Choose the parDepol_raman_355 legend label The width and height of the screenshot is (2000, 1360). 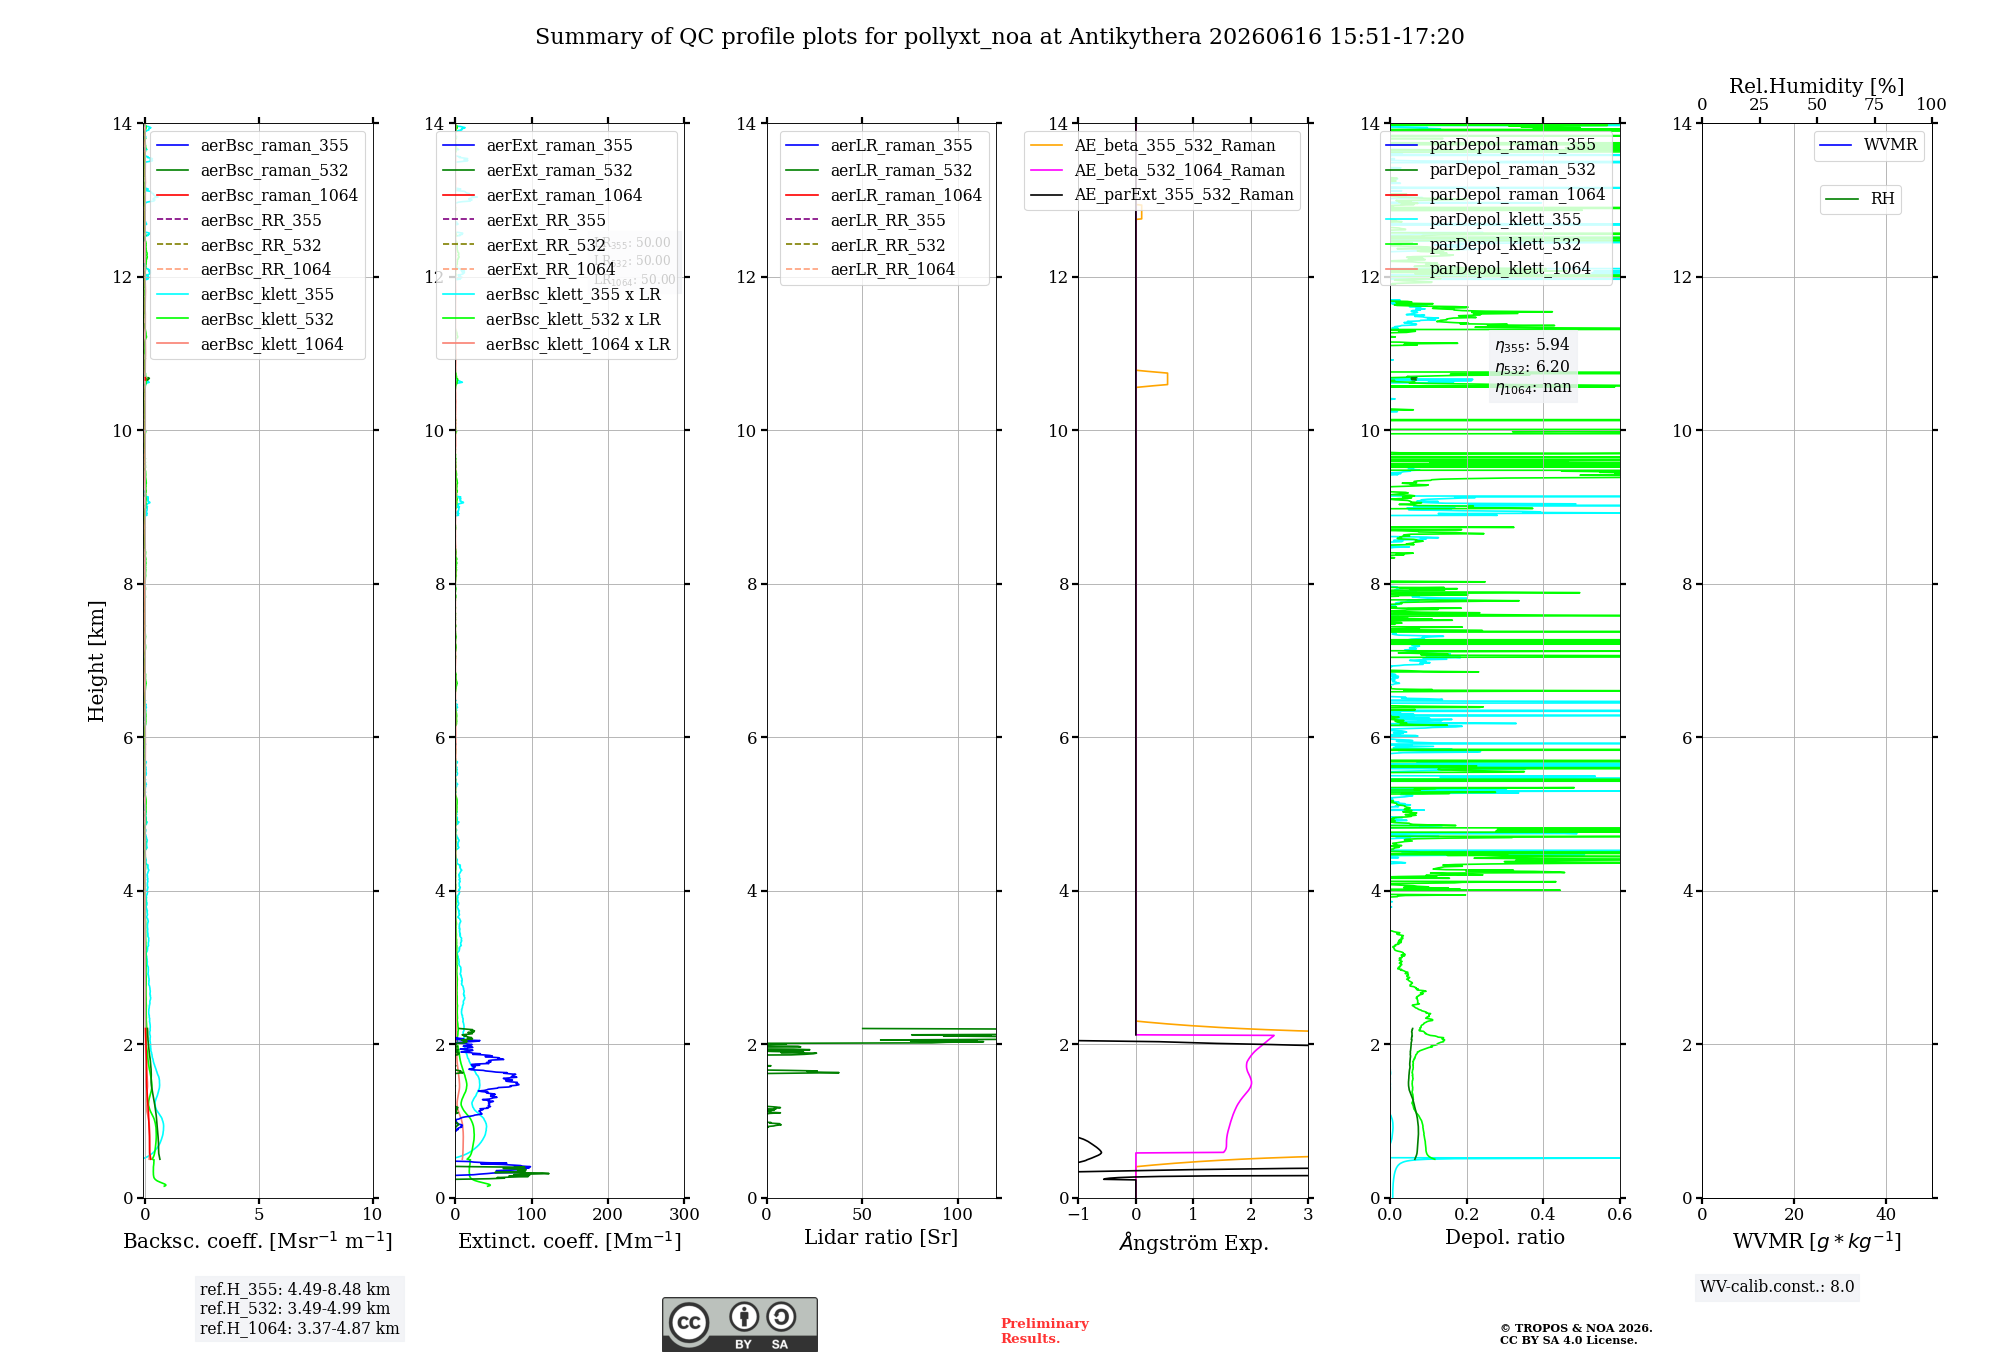click(1512, 145)
